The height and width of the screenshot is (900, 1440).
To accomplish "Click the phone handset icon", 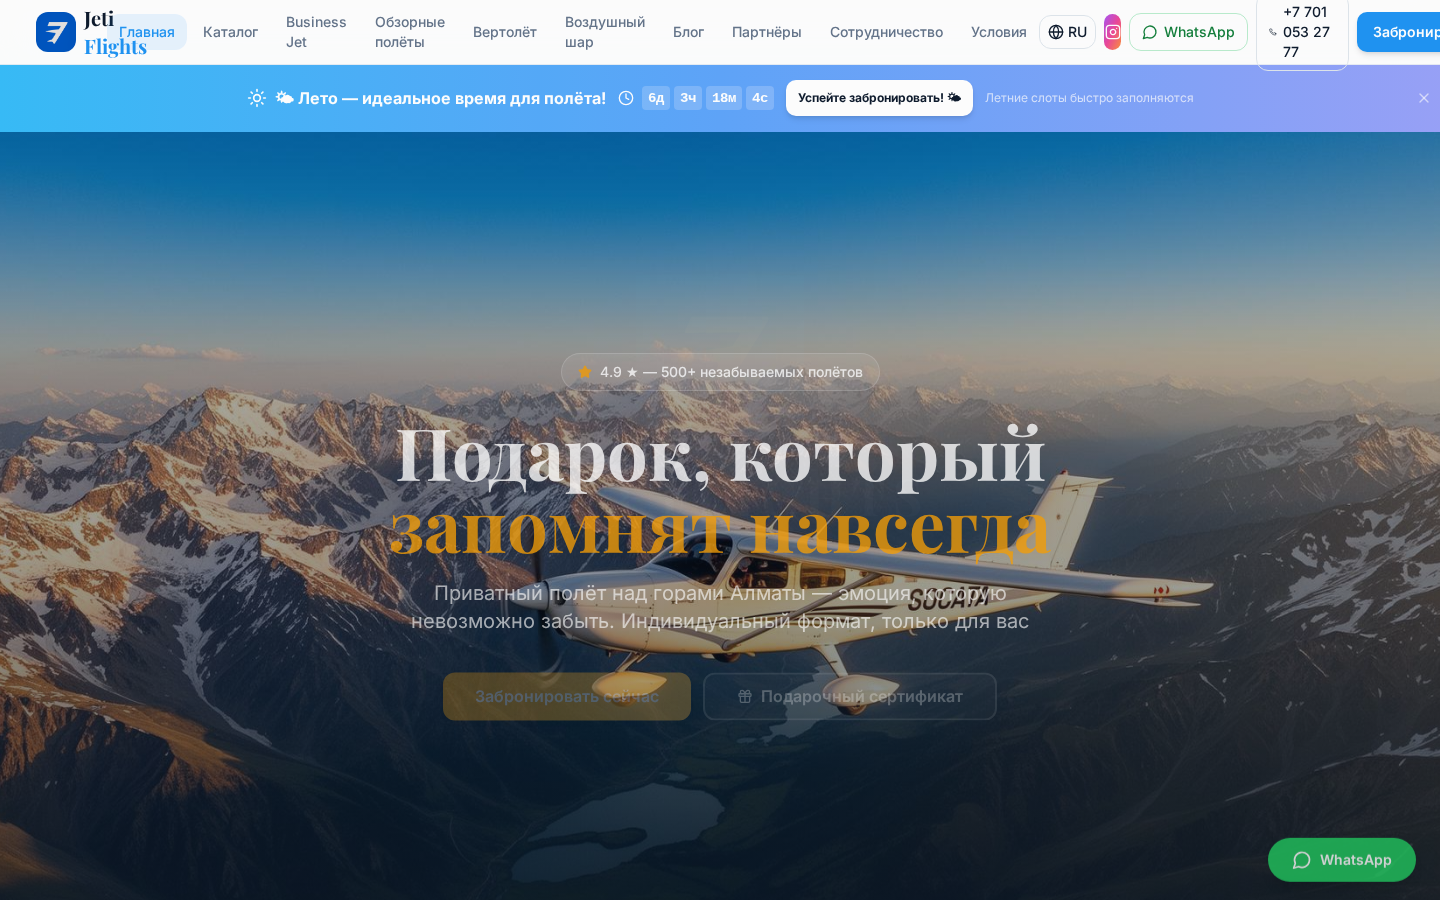I will [x=1273, y=32].
